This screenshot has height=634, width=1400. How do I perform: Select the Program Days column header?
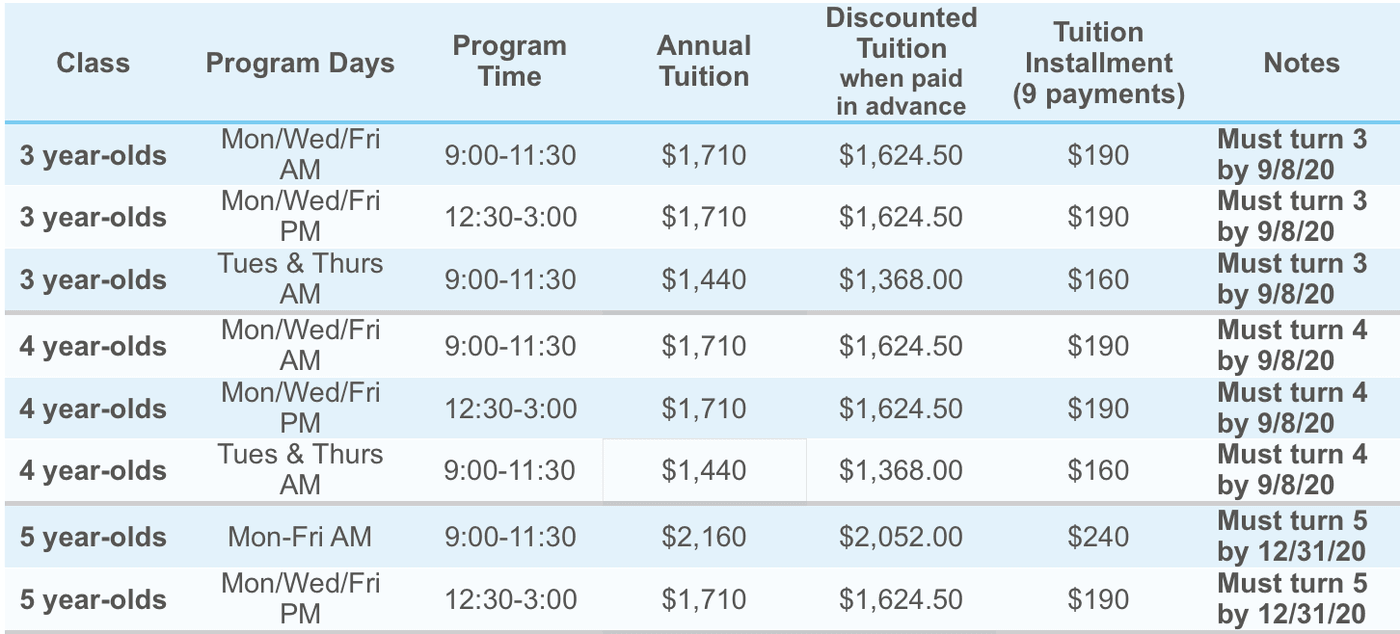point(300,63)
